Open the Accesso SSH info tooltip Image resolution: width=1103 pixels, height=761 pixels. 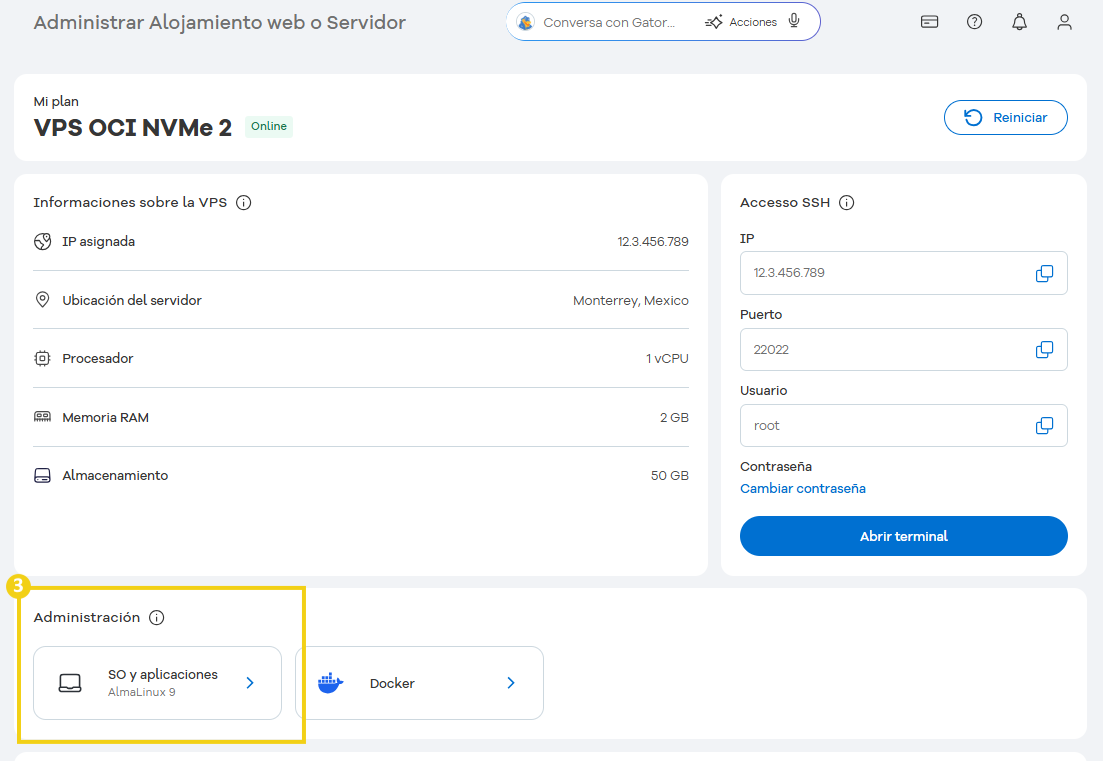click(x=847, y=202)
